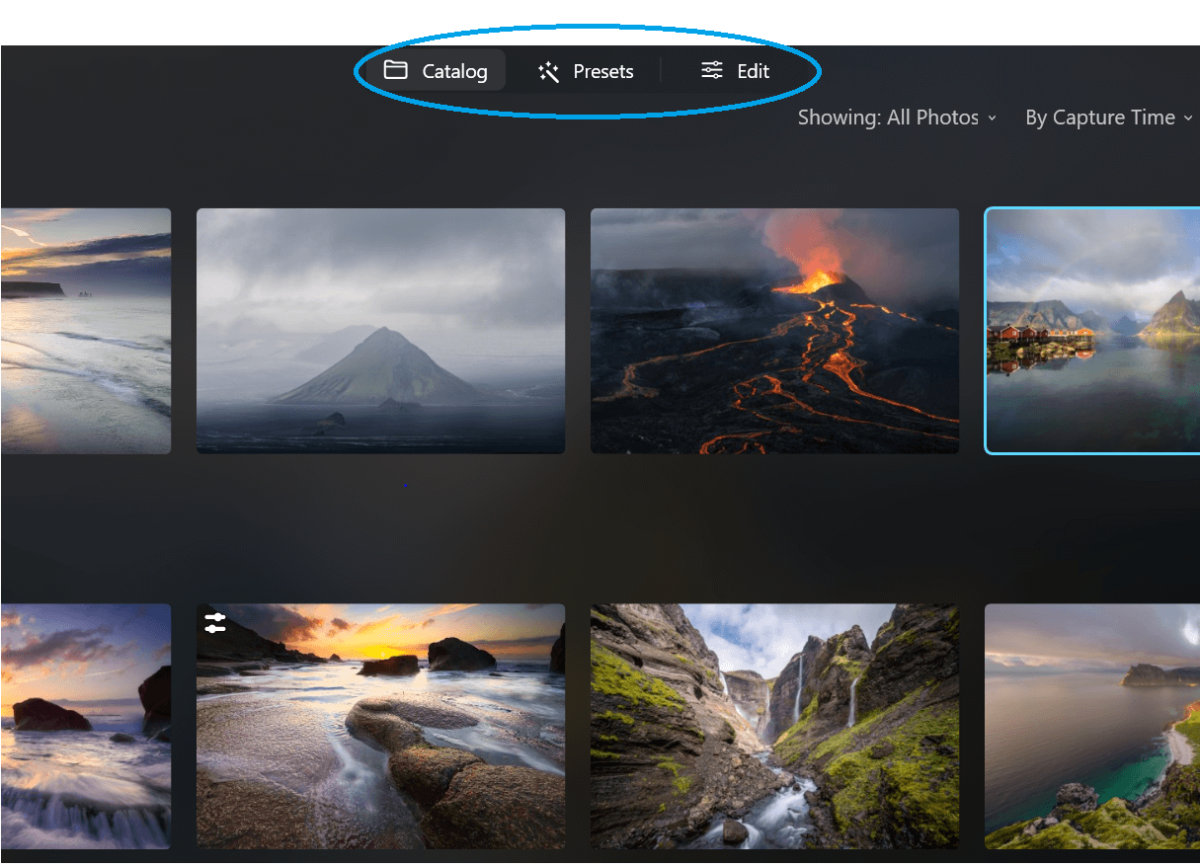Click the chevron next to All Photos
This screenshot has height=866, width=1200.
coord(991,117)
